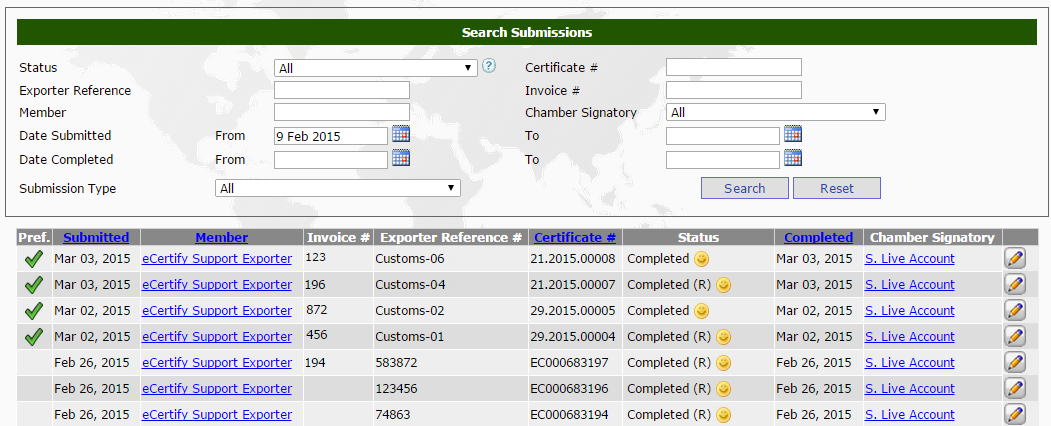1051x426 pixels.
Task: Open the Date Submitted To calendar picker
Action: pos(793,134)
